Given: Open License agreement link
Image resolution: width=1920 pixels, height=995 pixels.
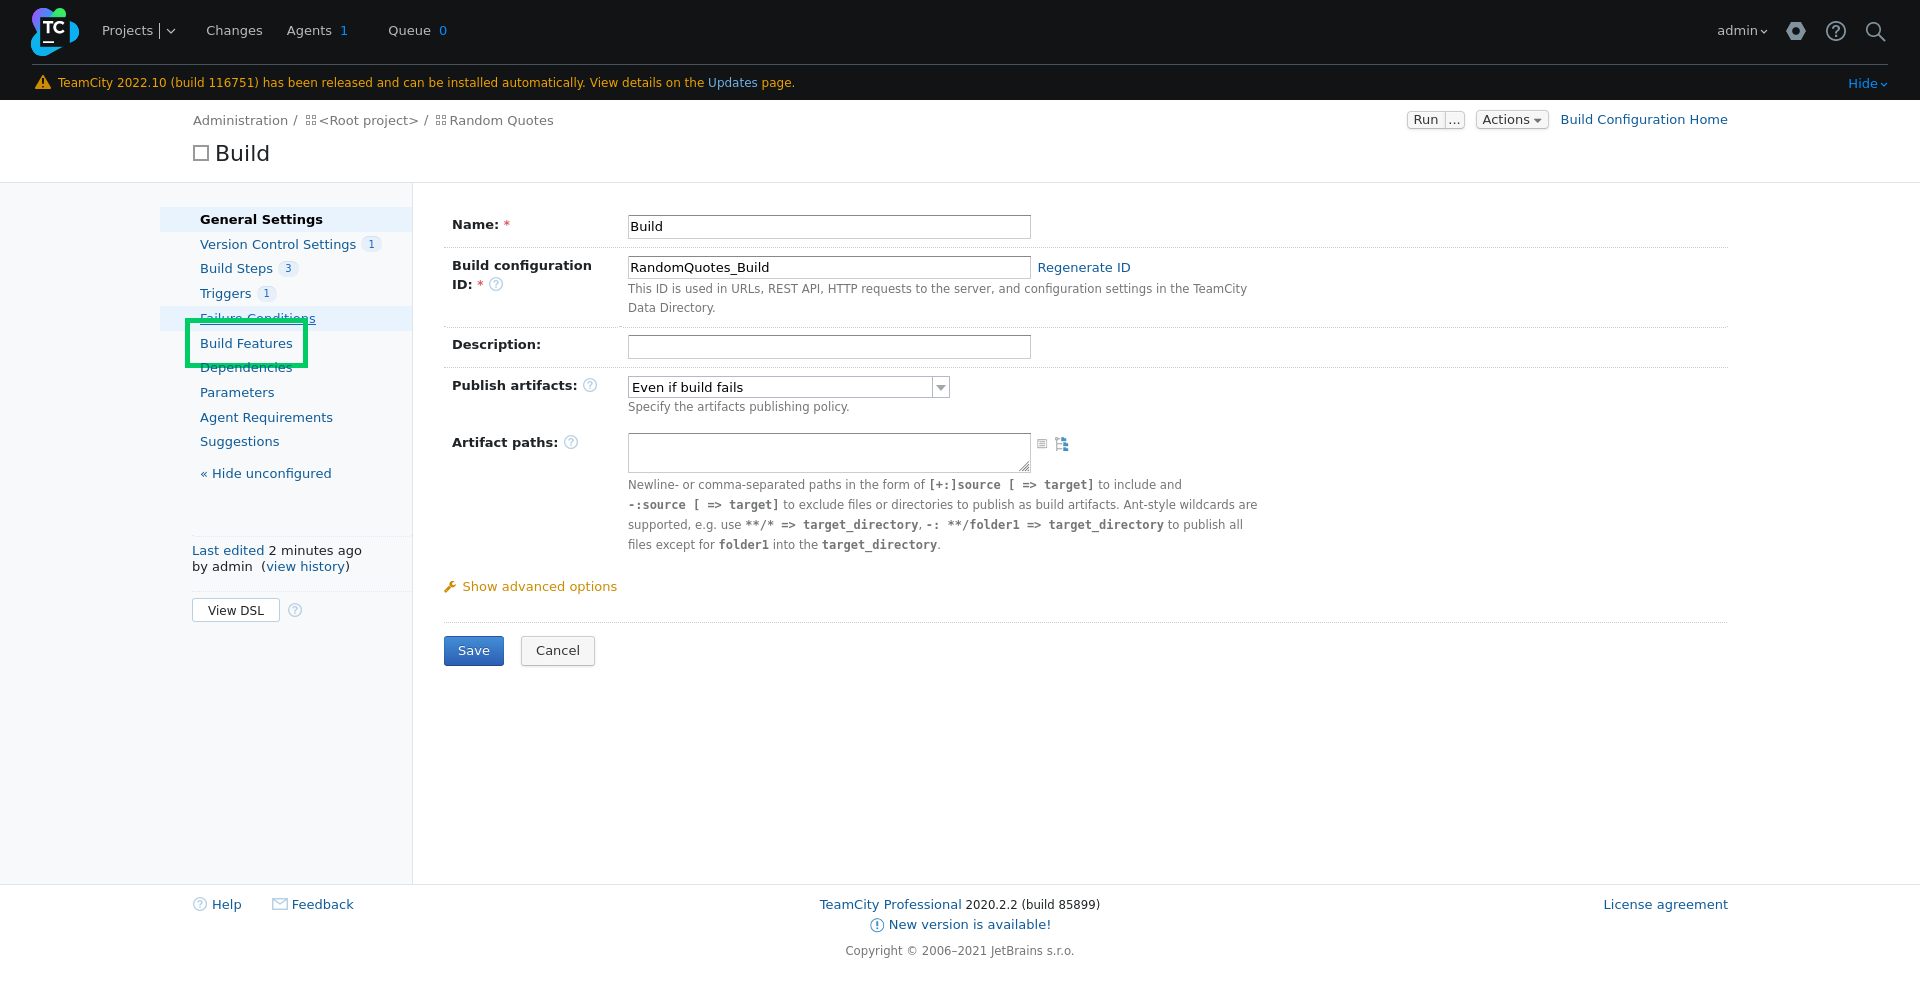Looking at the screenshot, I should click(1665, 905).
